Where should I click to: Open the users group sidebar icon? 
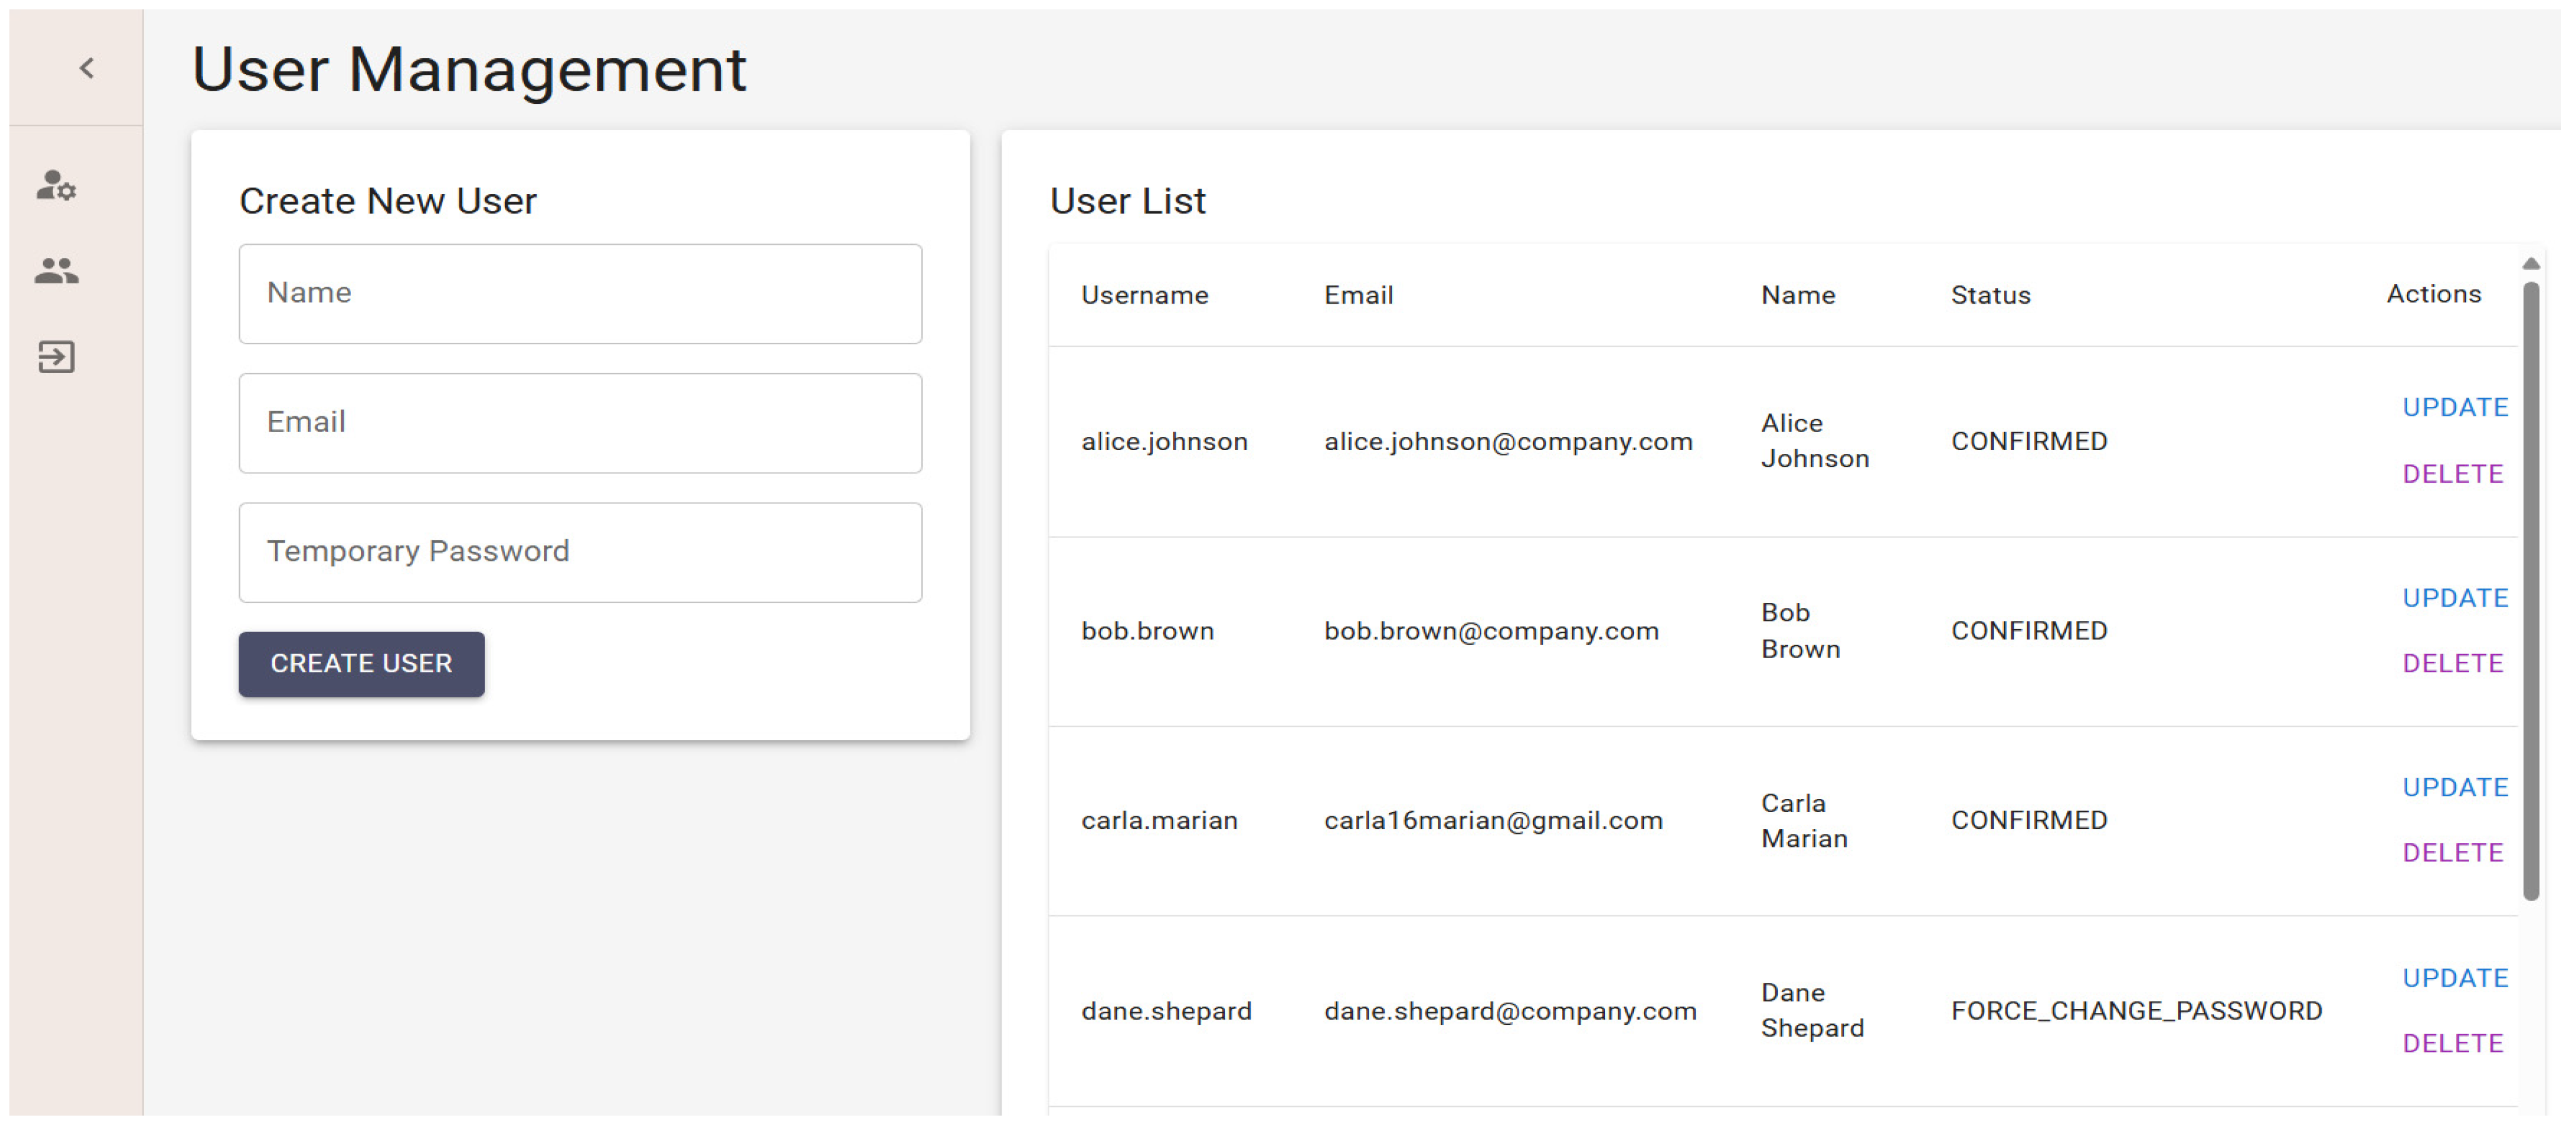[56, 271]
